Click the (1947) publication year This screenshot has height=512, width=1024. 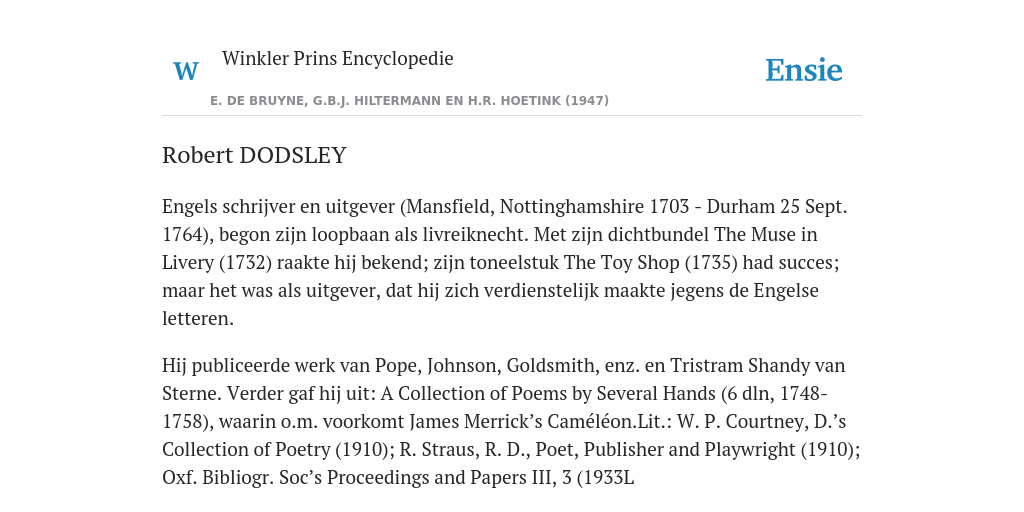[x=587, y=101]
